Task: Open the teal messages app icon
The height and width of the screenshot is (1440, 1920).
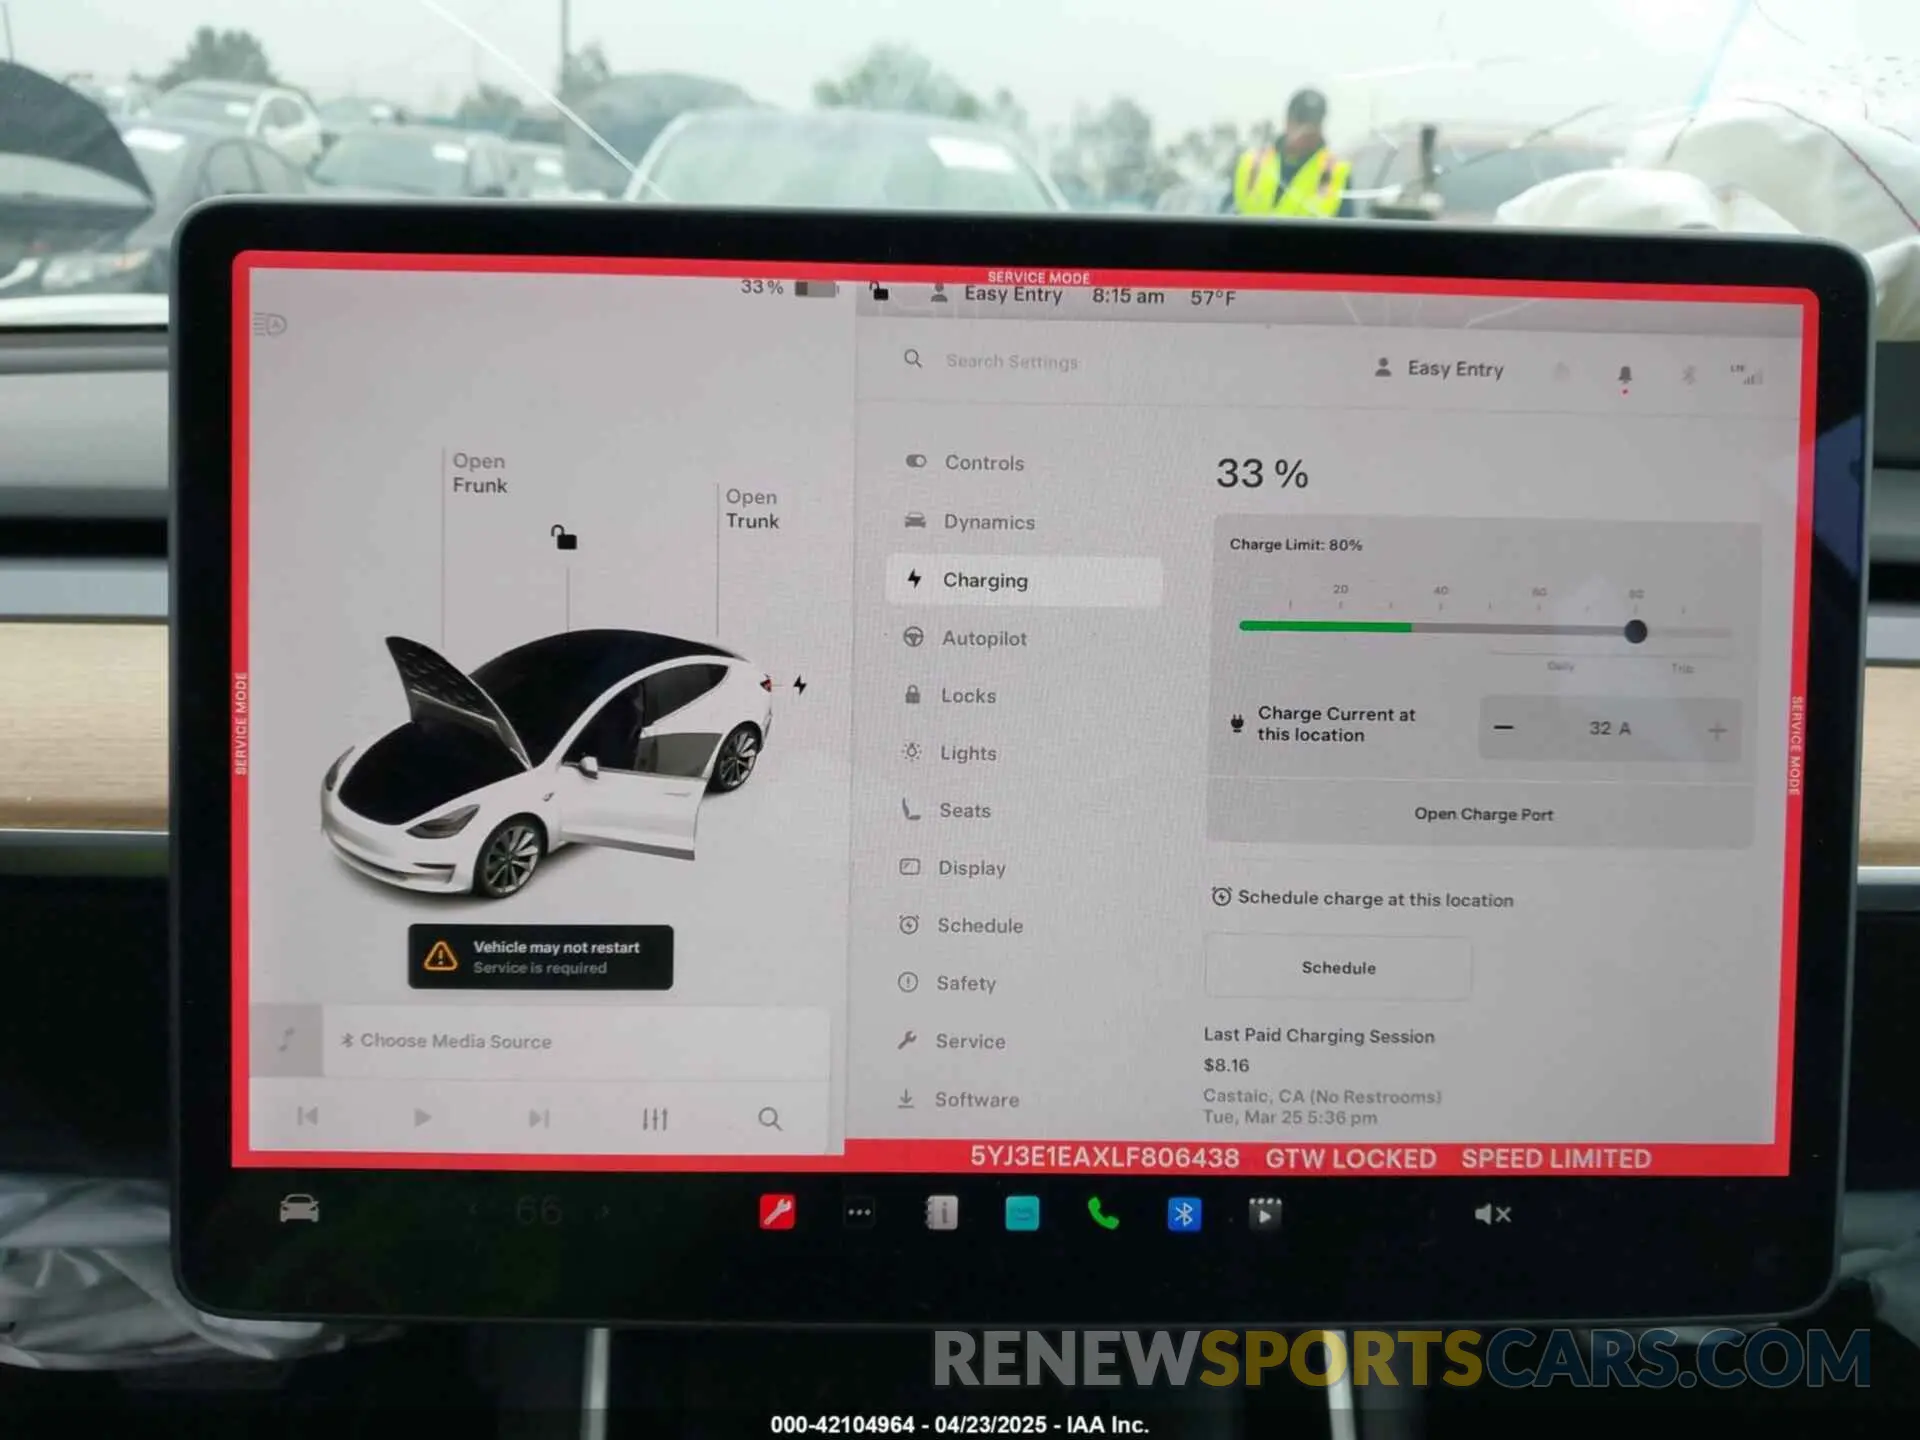Action: pos(1022,1214)
